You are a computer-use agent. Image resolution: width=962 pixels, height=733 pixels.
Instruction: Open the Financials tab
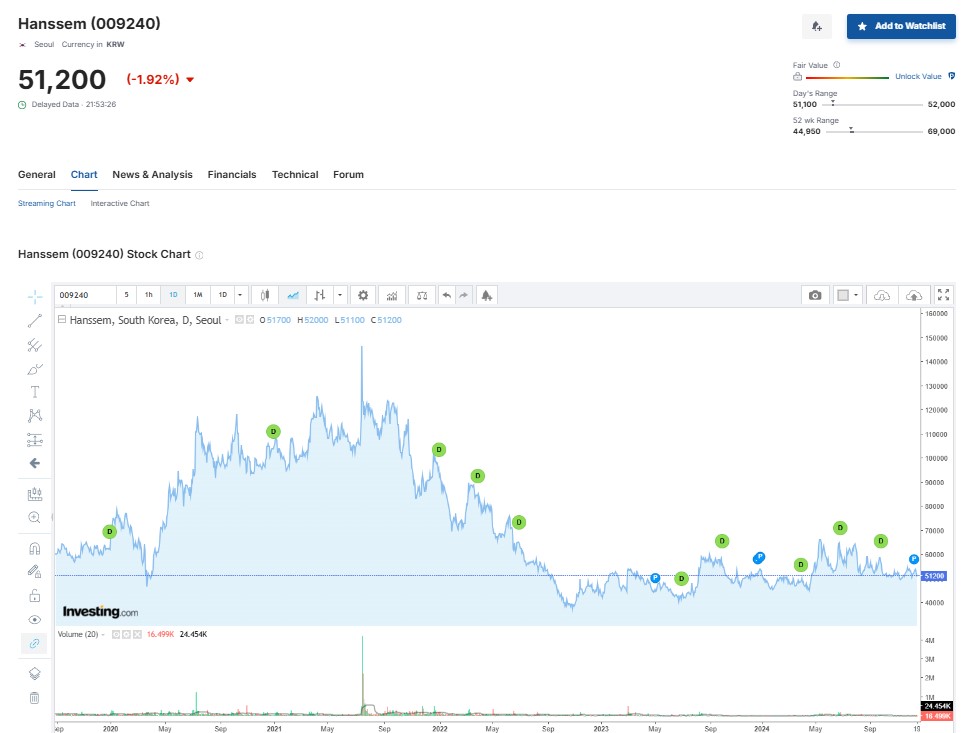click(x=232, y=175)
